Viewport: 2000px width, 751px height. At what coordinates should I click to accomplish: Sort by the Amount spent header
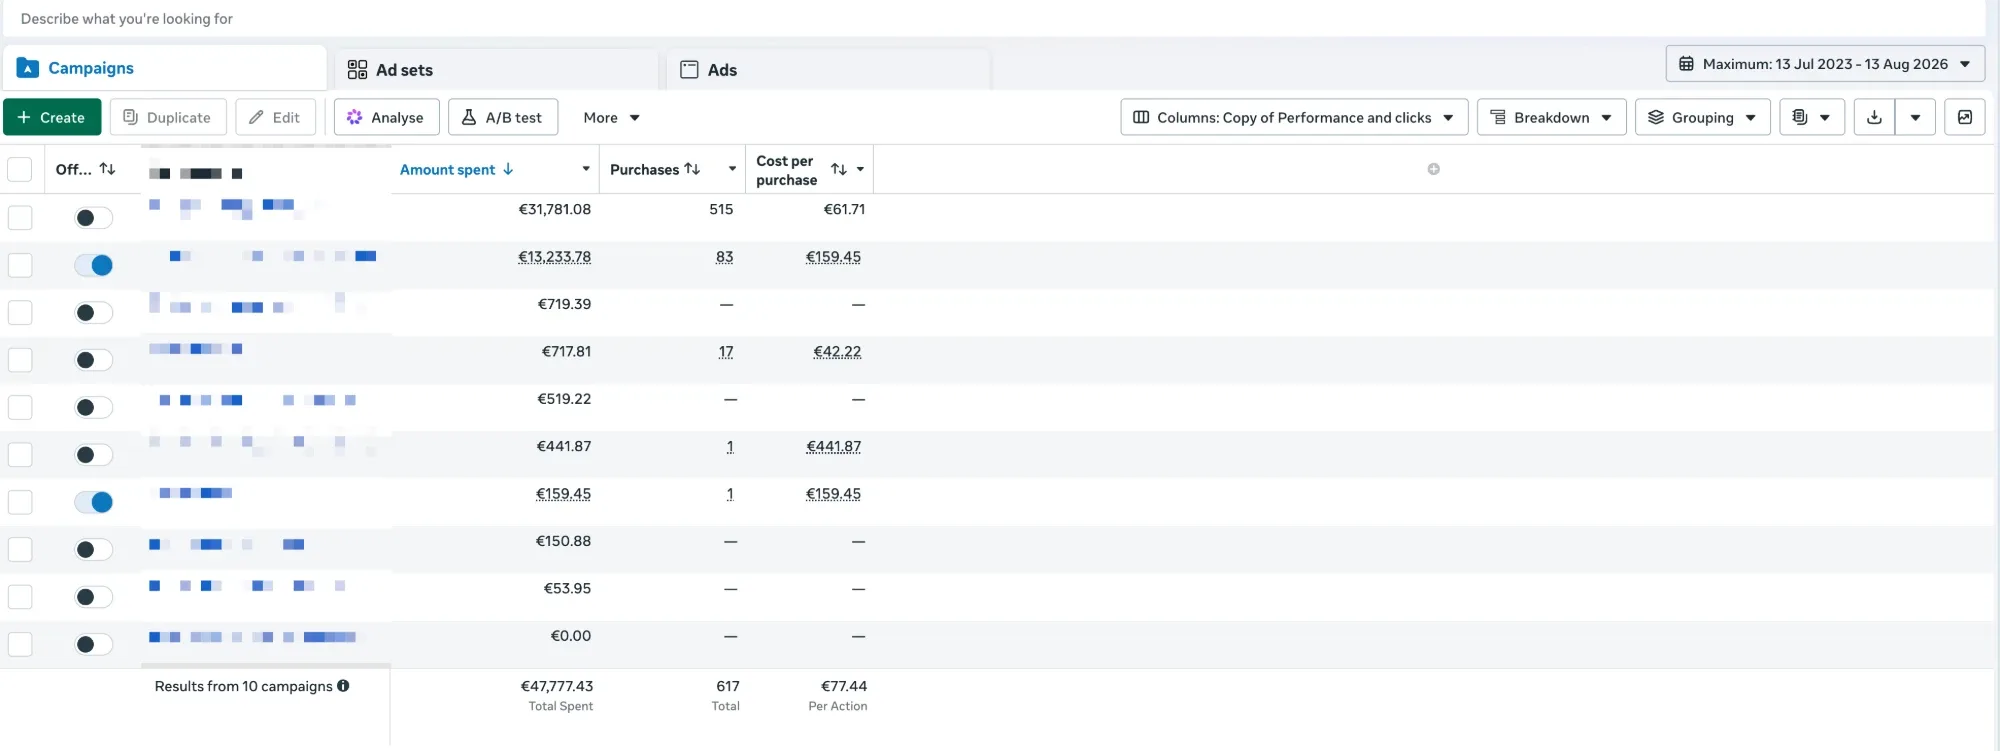click(457, 169)
